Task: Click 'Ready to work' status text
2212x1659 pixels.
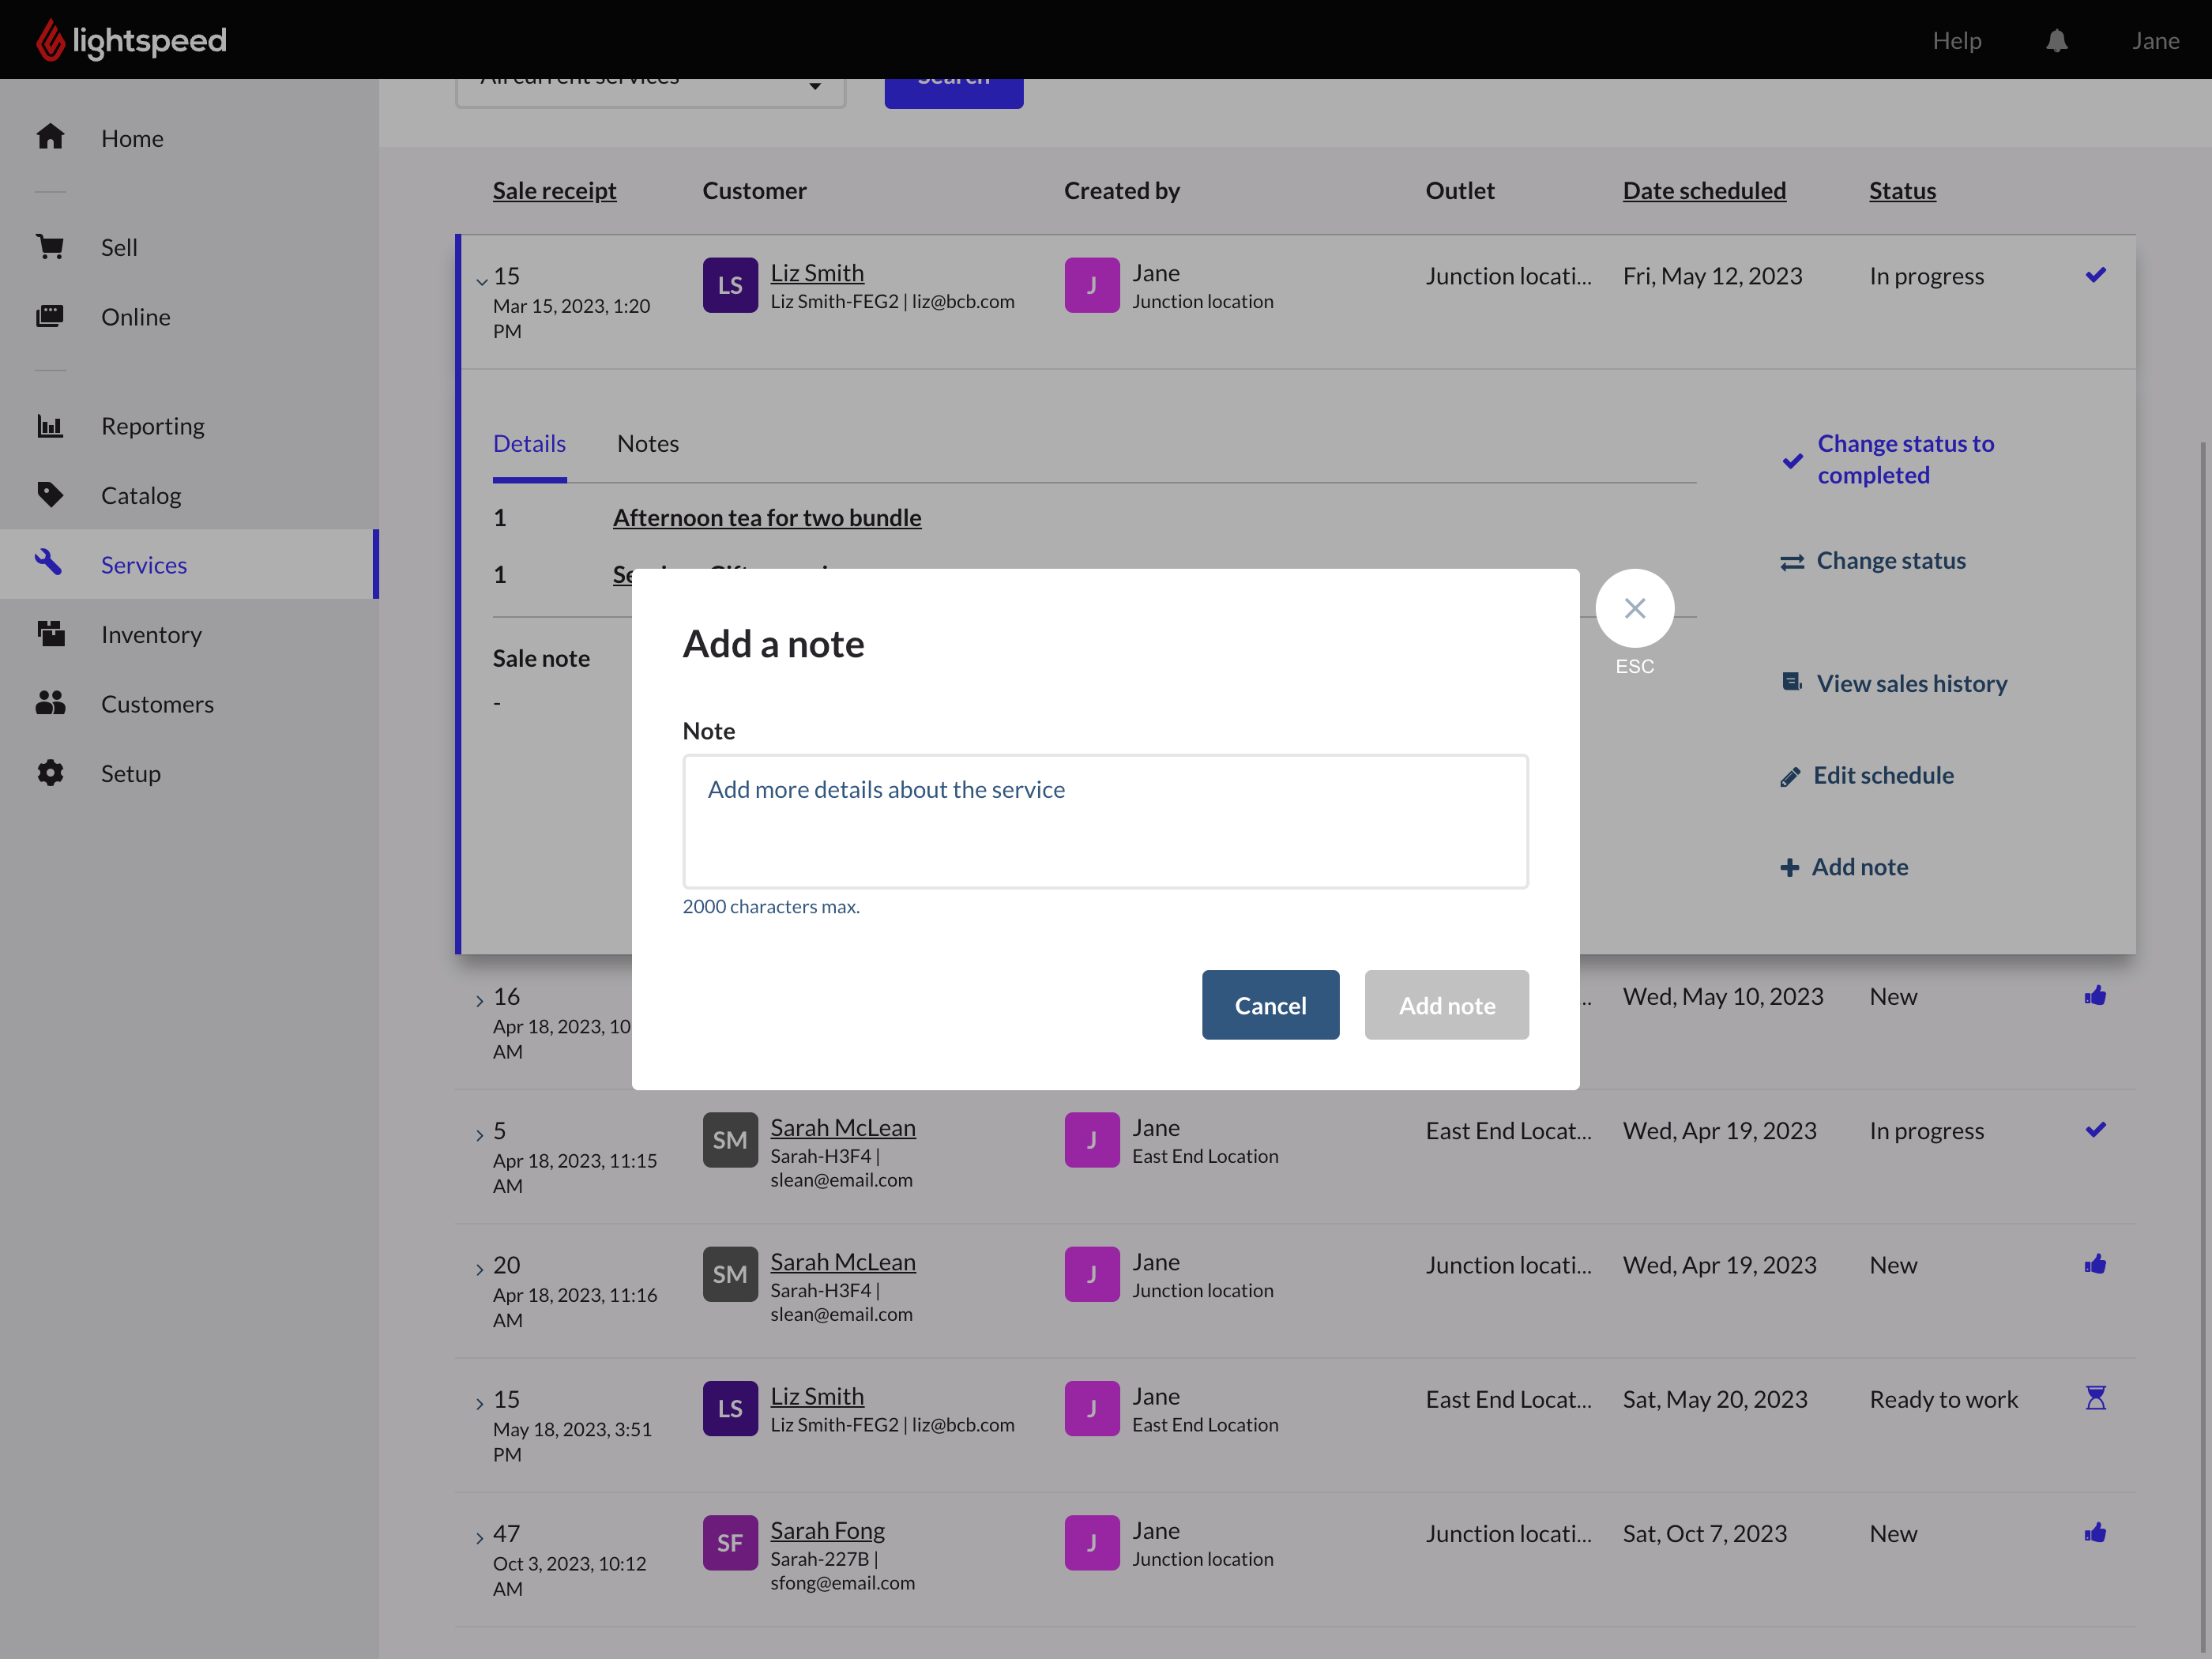Action: [1943, 1399]
